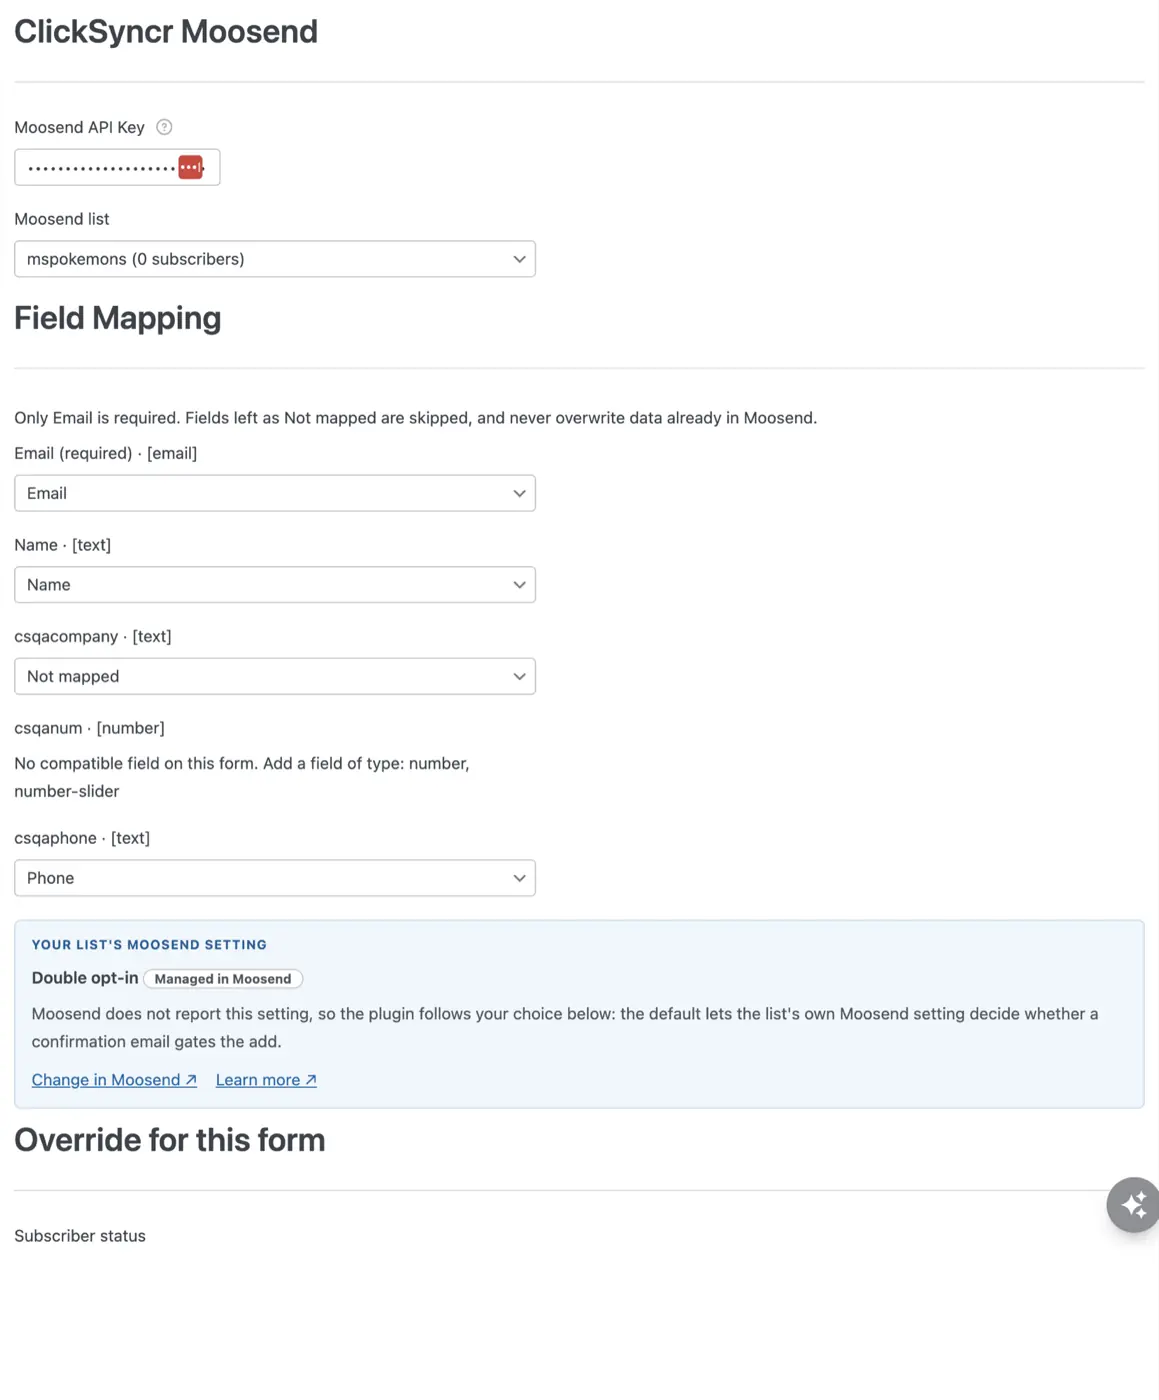
Task: Click the help icon beside Moosend API Key
Action: [x=165, y=127]
